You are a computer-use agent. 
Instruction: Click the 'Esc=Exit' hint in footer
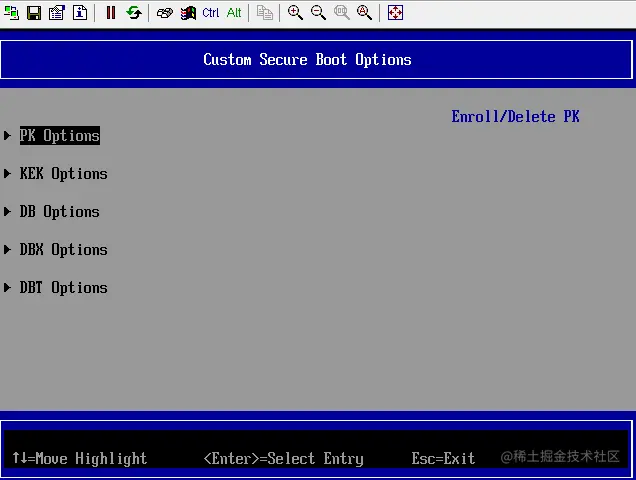[x=443, y=458]
